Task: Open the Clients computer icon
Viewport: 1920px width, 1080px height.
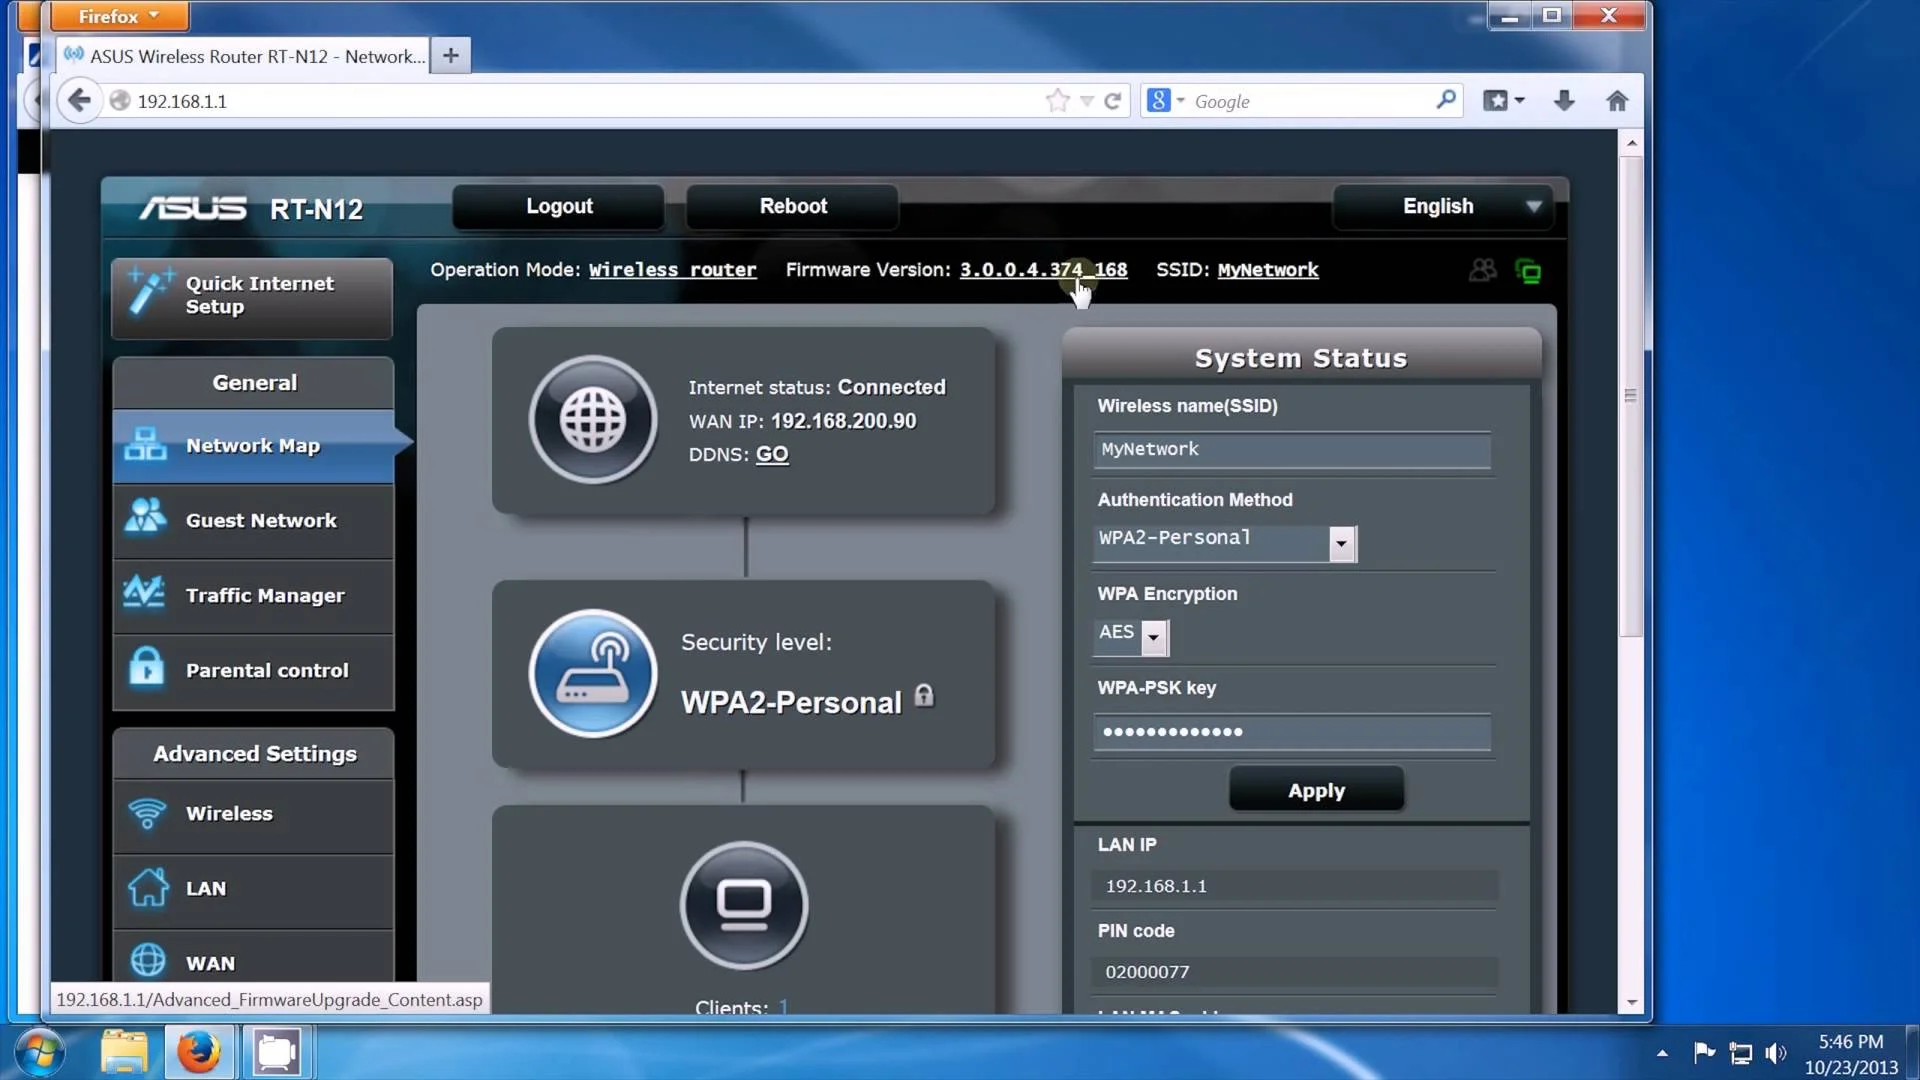Action: click(x=744, y=905)
